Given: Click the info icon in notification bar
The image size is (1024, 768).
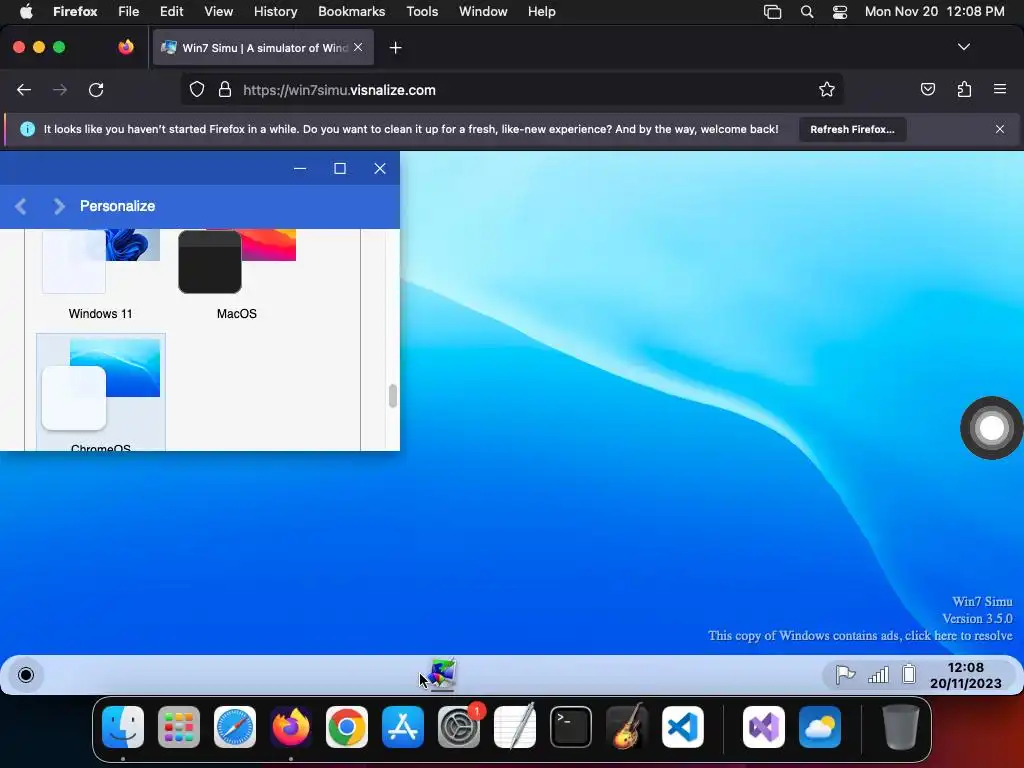Looking at the screenshot, I should point(27,129).
